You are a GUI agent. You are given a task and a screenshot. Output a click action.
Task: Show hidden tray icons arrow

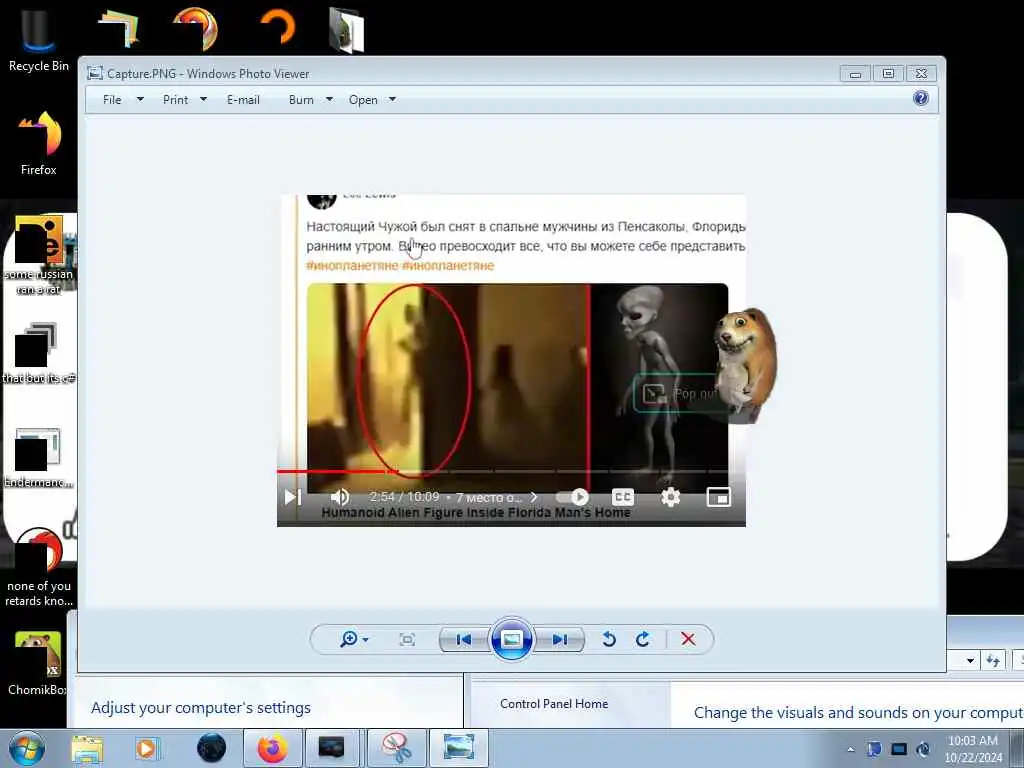point(850,749)
